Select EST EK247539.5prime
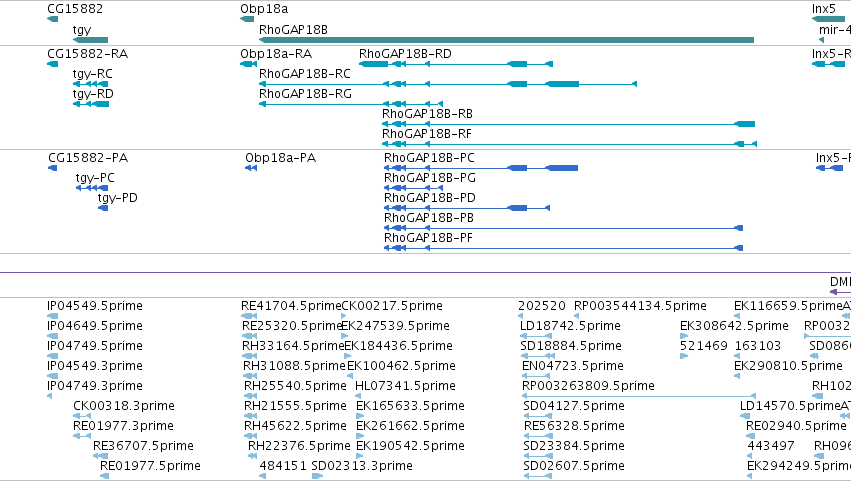This screenshot has height=481, width=851. [395, 326]
